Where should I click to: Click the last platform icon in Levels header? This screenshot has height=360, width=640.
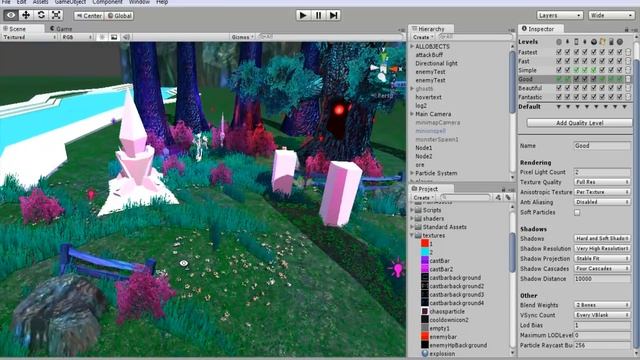(x=620, y=42)
